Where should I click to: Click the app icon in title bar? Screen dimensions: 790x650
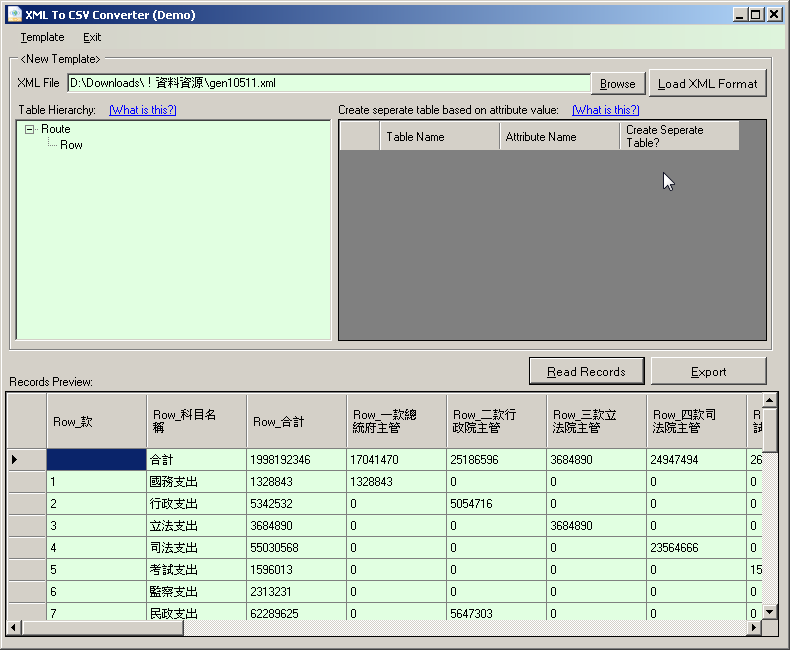14,15
